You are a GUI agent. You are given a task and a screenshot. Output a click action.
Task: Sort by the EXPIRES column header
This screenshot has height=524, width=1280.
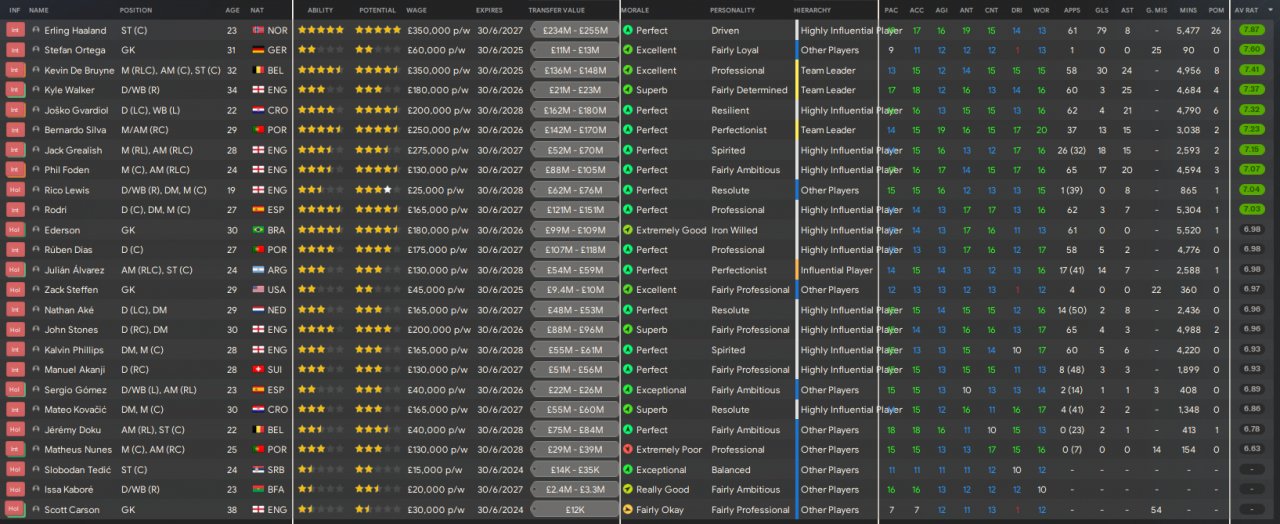(x=490, y=9)
